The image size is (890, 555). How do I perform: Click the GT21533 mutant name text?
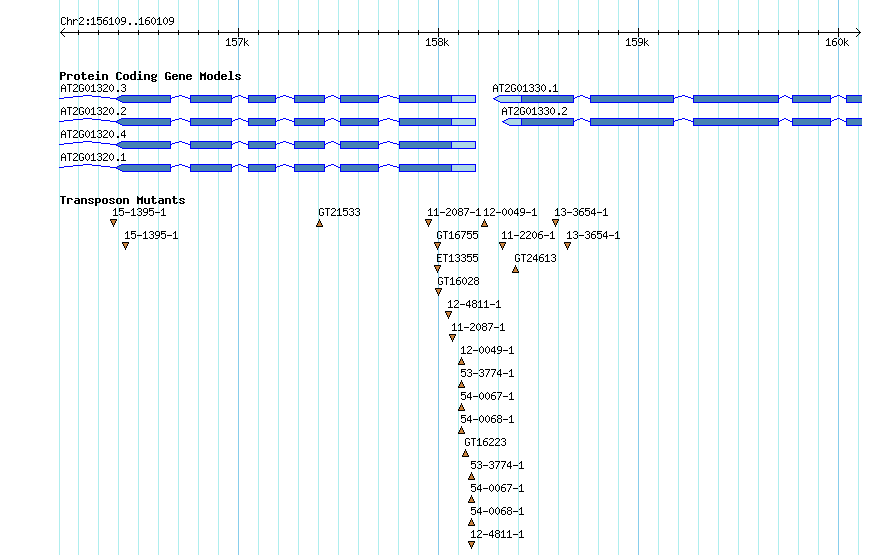[x=339, y=212]
